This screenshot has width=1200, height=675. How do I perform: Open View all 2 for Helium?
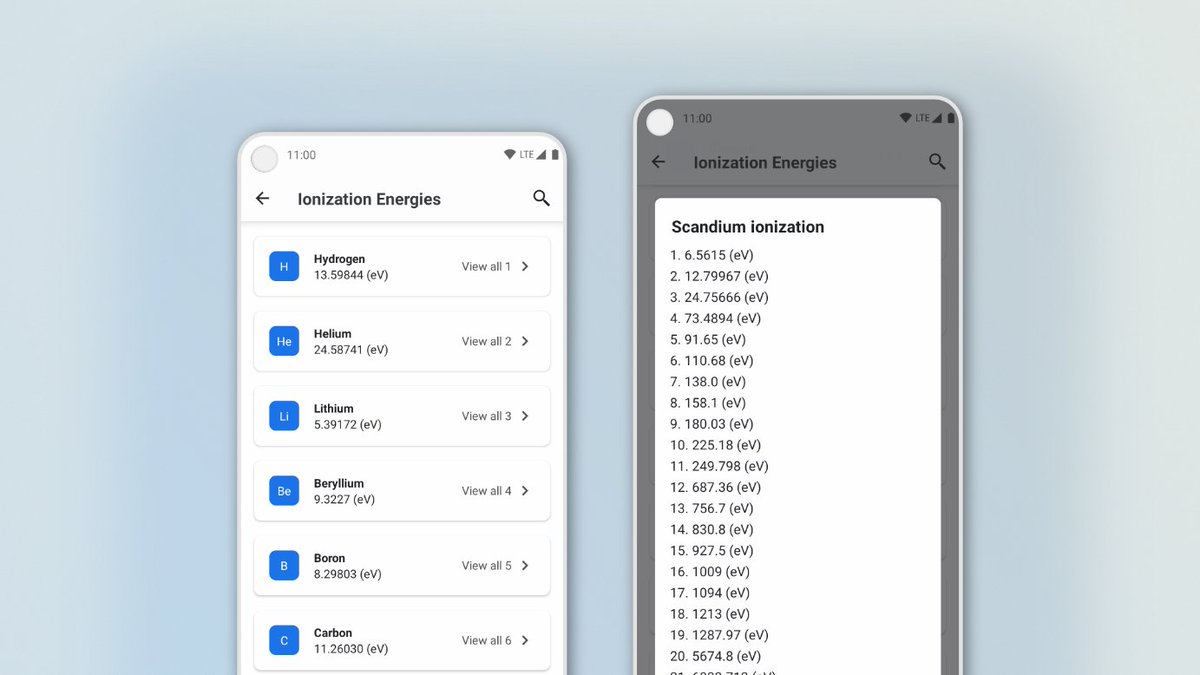tap(486, 341)
